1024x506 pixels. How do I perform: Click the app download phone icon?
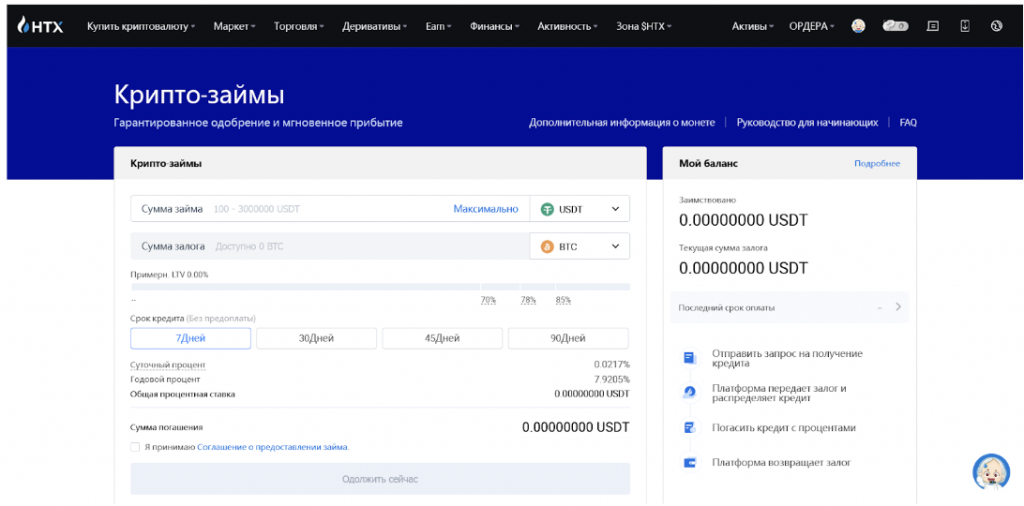[964, 26]
